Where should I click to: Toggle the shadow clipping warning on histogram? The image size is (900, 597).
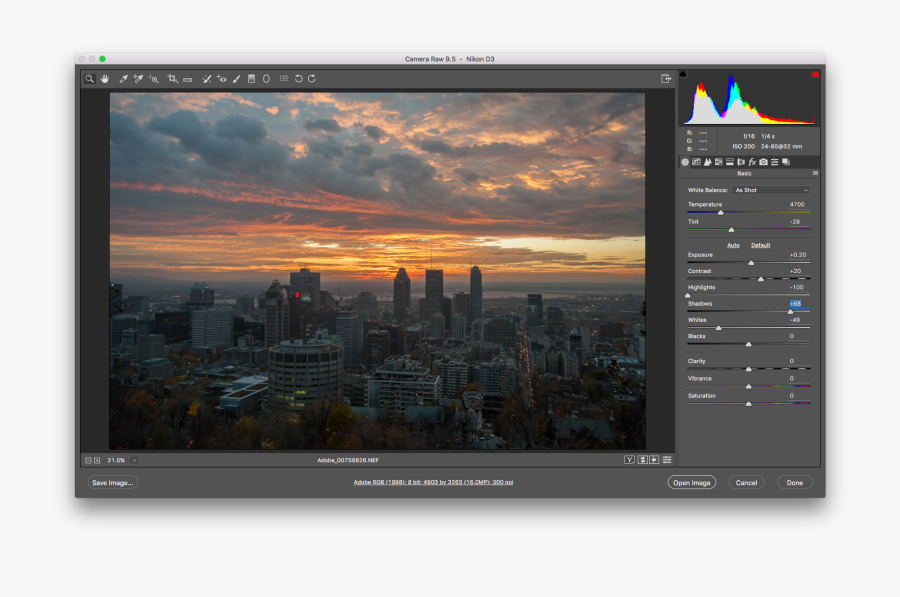(683, 73)
